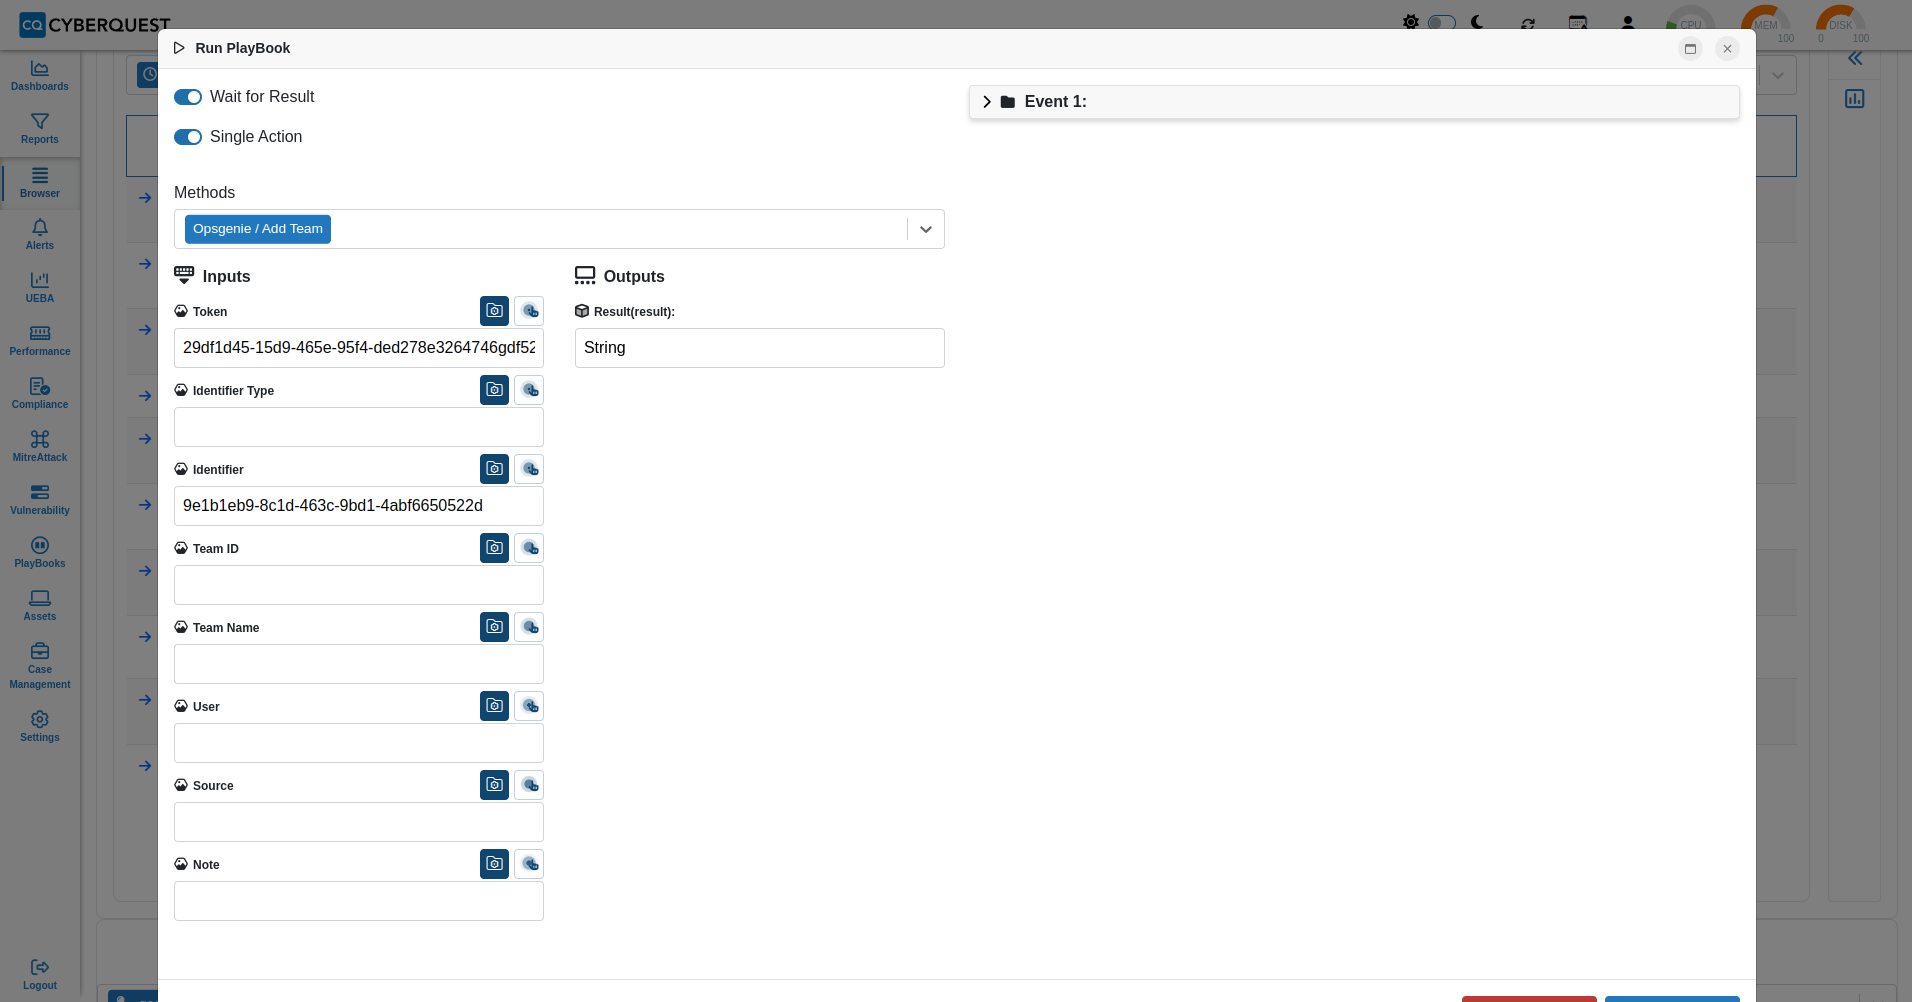Click the User camera icon button
The width and height of the screenshot is (1912, 1002).
(494, 706)
